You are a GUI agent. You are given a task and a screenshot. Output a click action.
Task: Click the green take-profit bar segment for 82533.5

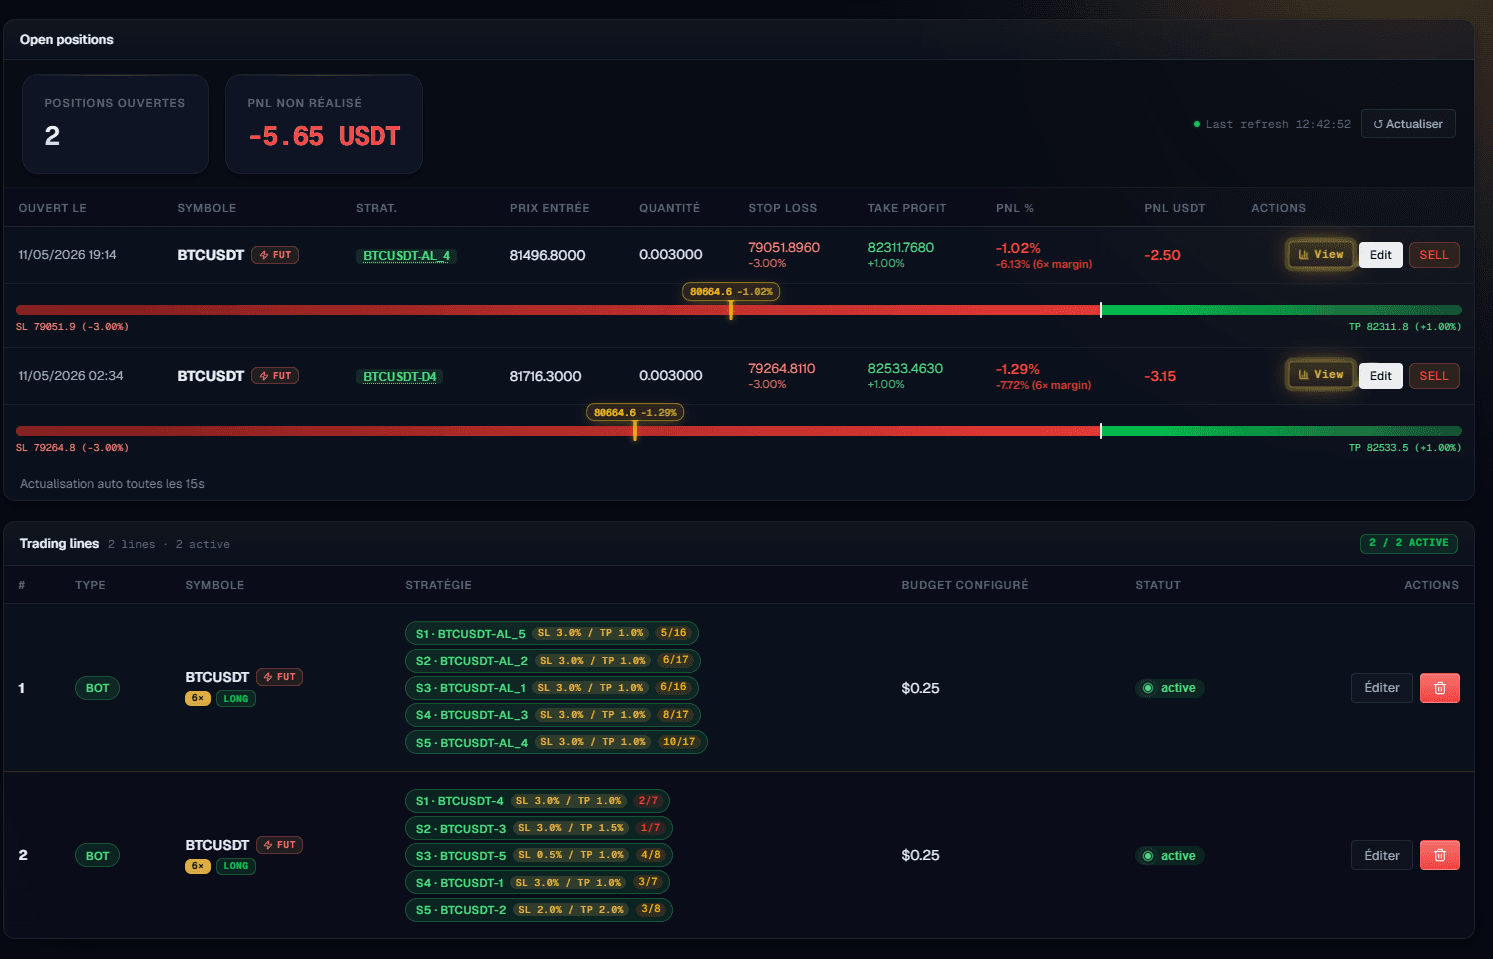[x=1281, y=431]
